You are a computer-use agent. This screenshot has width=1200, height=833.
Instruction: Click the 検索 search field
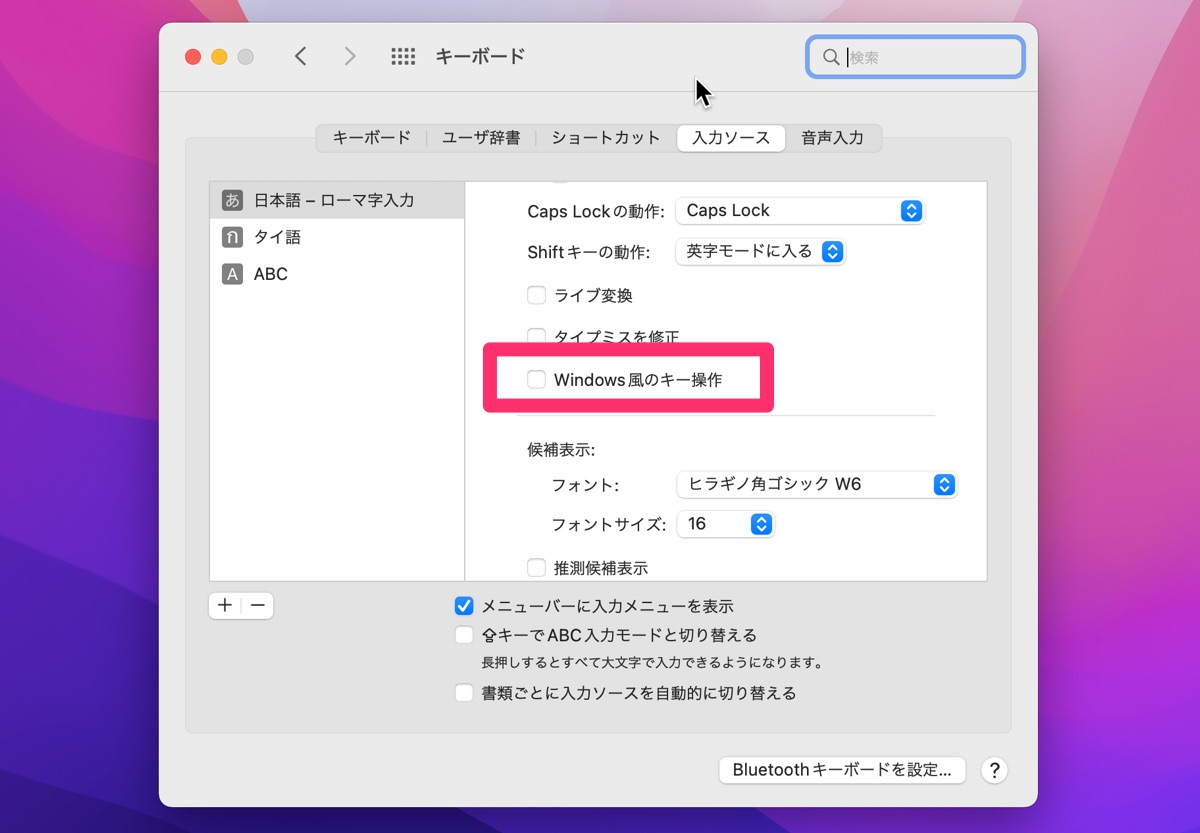click(915, 57)
